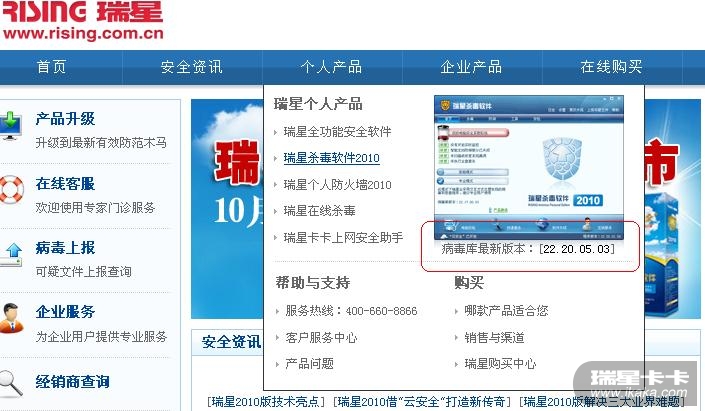Click the 病毒上报 upload arrow icon

click(12, 255)
